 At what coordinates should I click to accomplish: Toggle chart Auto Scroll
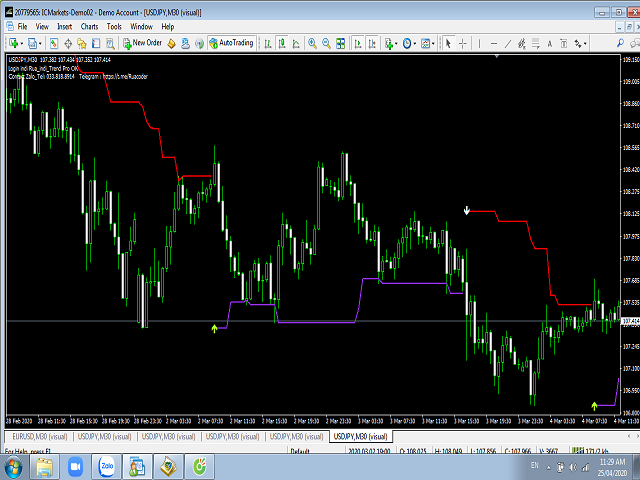pyautogui.click(x=358, y=43)
